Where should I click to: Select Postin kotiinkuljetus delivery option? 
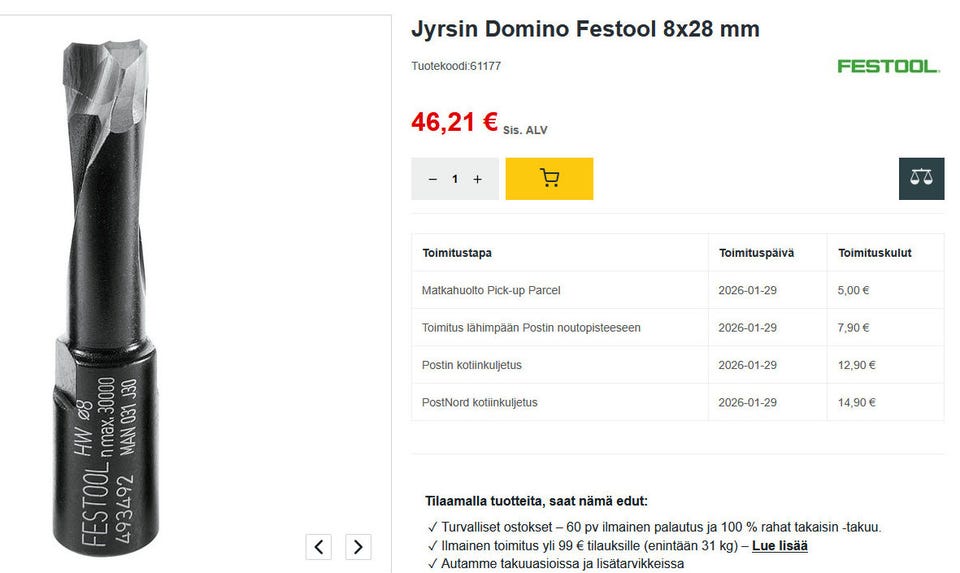472,365
